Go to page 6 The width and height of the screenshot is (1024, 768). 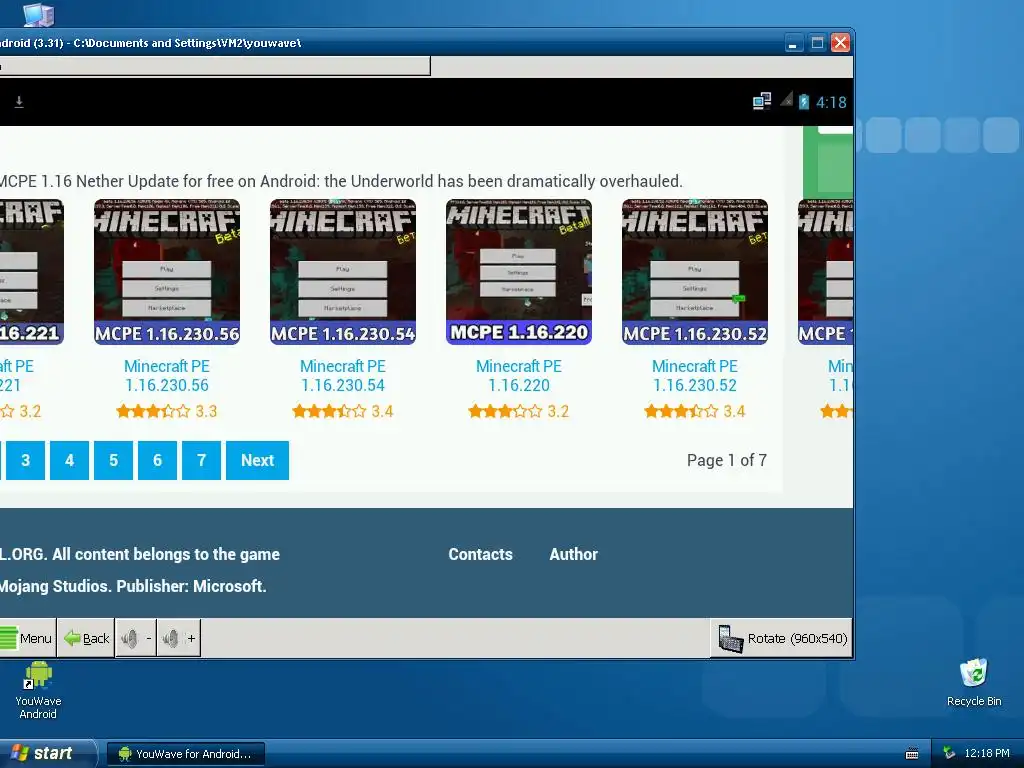pos(157,460)
